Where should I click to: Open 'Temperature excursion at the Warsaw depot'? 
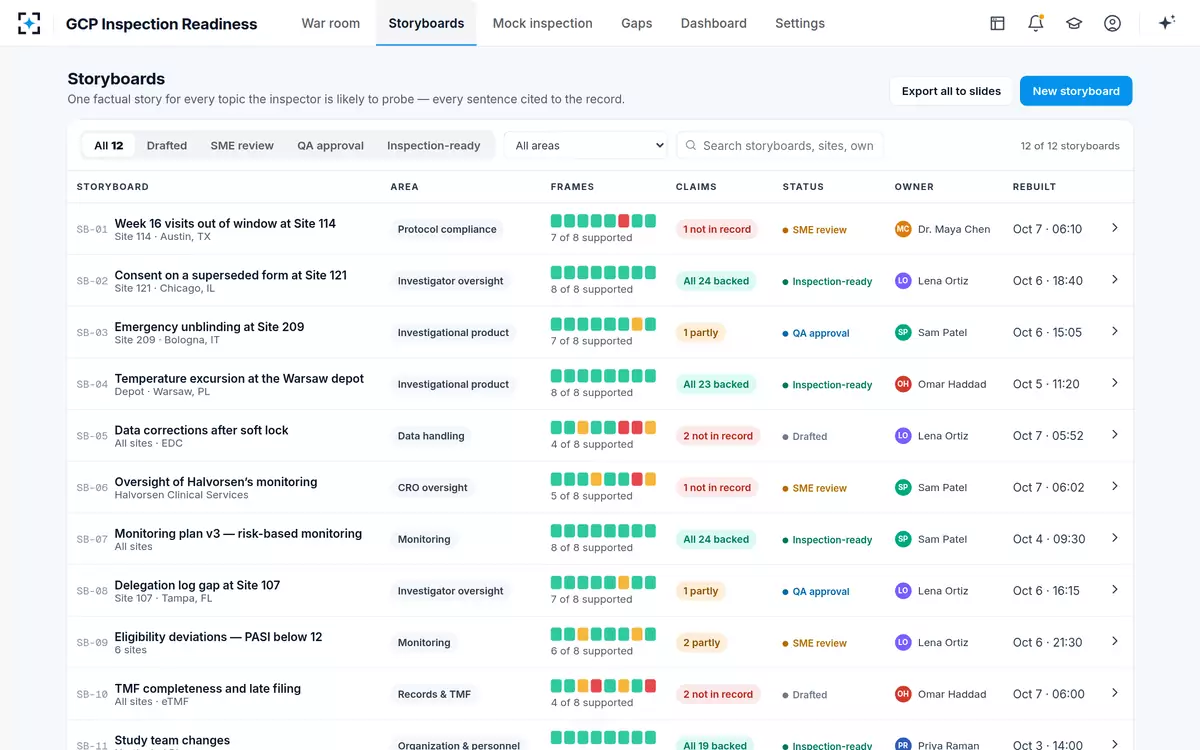click(239, 378)
